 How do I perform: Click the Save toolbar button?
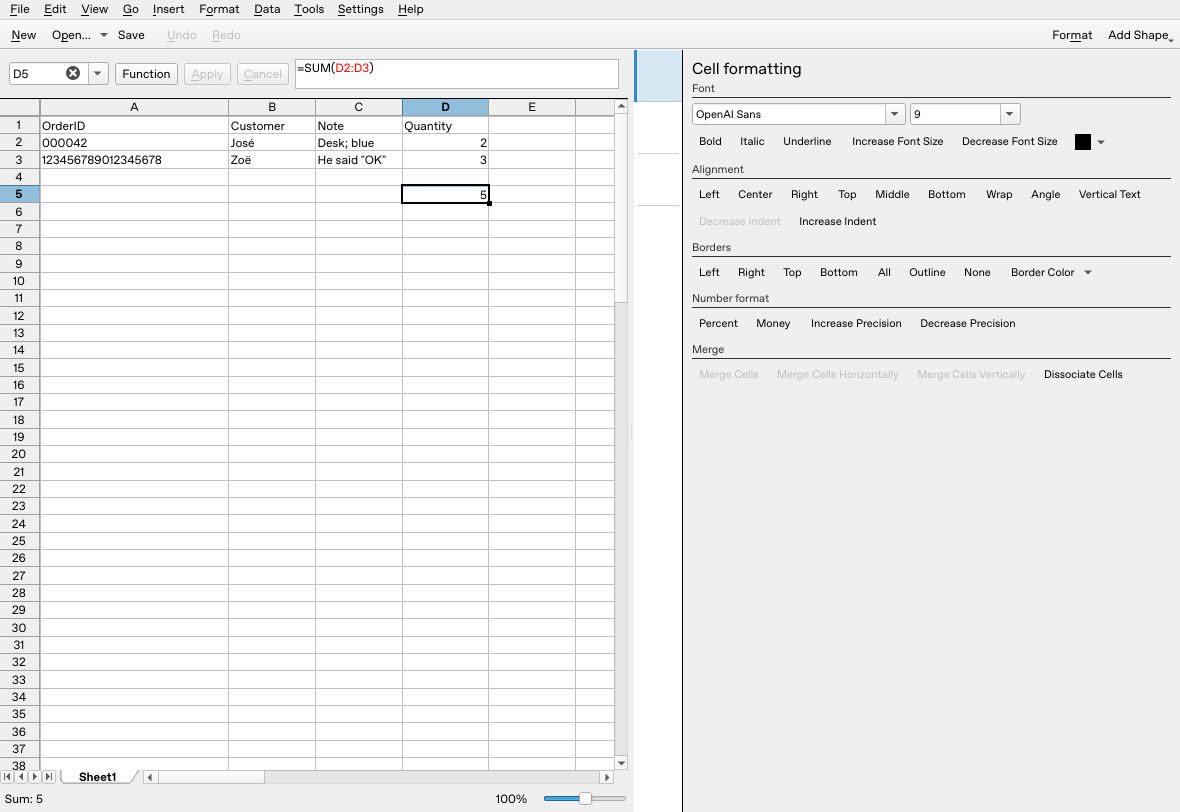tap(131, 35)
